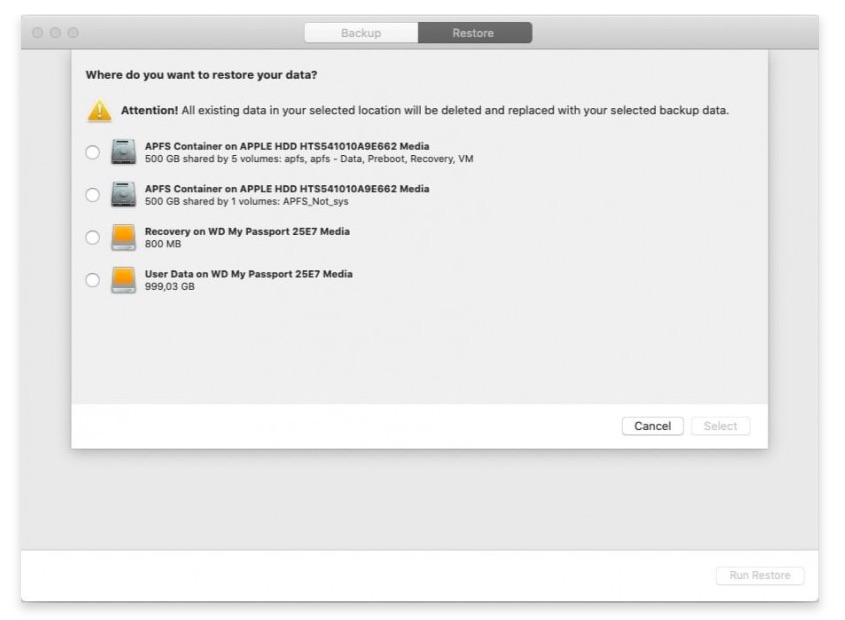Image resolution: width=845 pixels, height=620 pixels.
Task: Click the orange drive icon for Recovery 800 MB
Action: [x=123, y=237]
